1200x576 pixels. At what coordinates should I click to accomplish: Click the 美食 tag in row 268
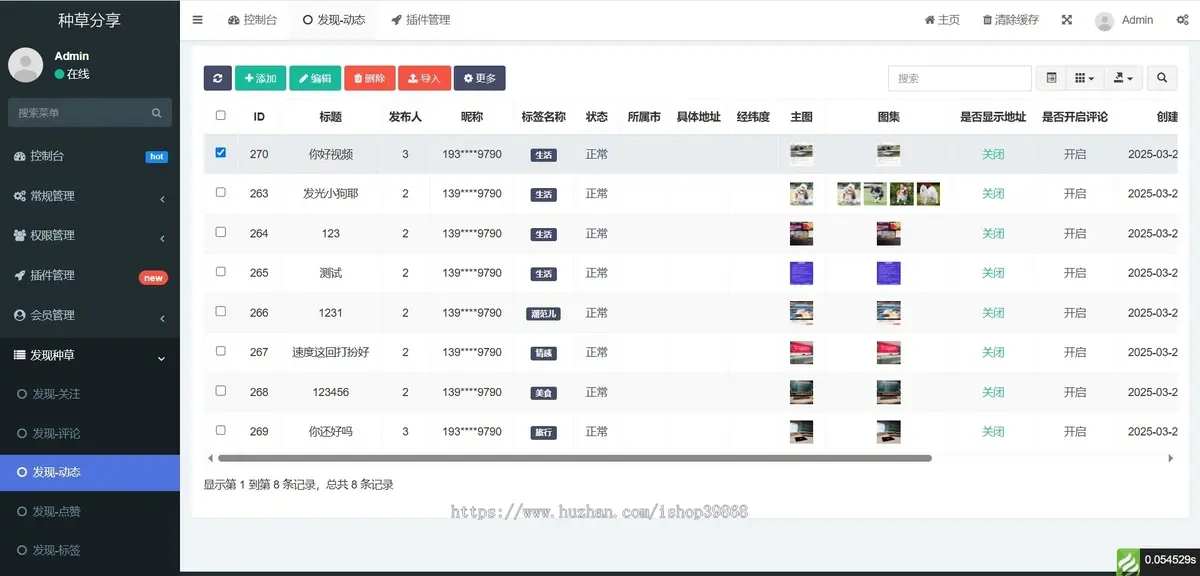pyautogui.click(x=543, y=393)
